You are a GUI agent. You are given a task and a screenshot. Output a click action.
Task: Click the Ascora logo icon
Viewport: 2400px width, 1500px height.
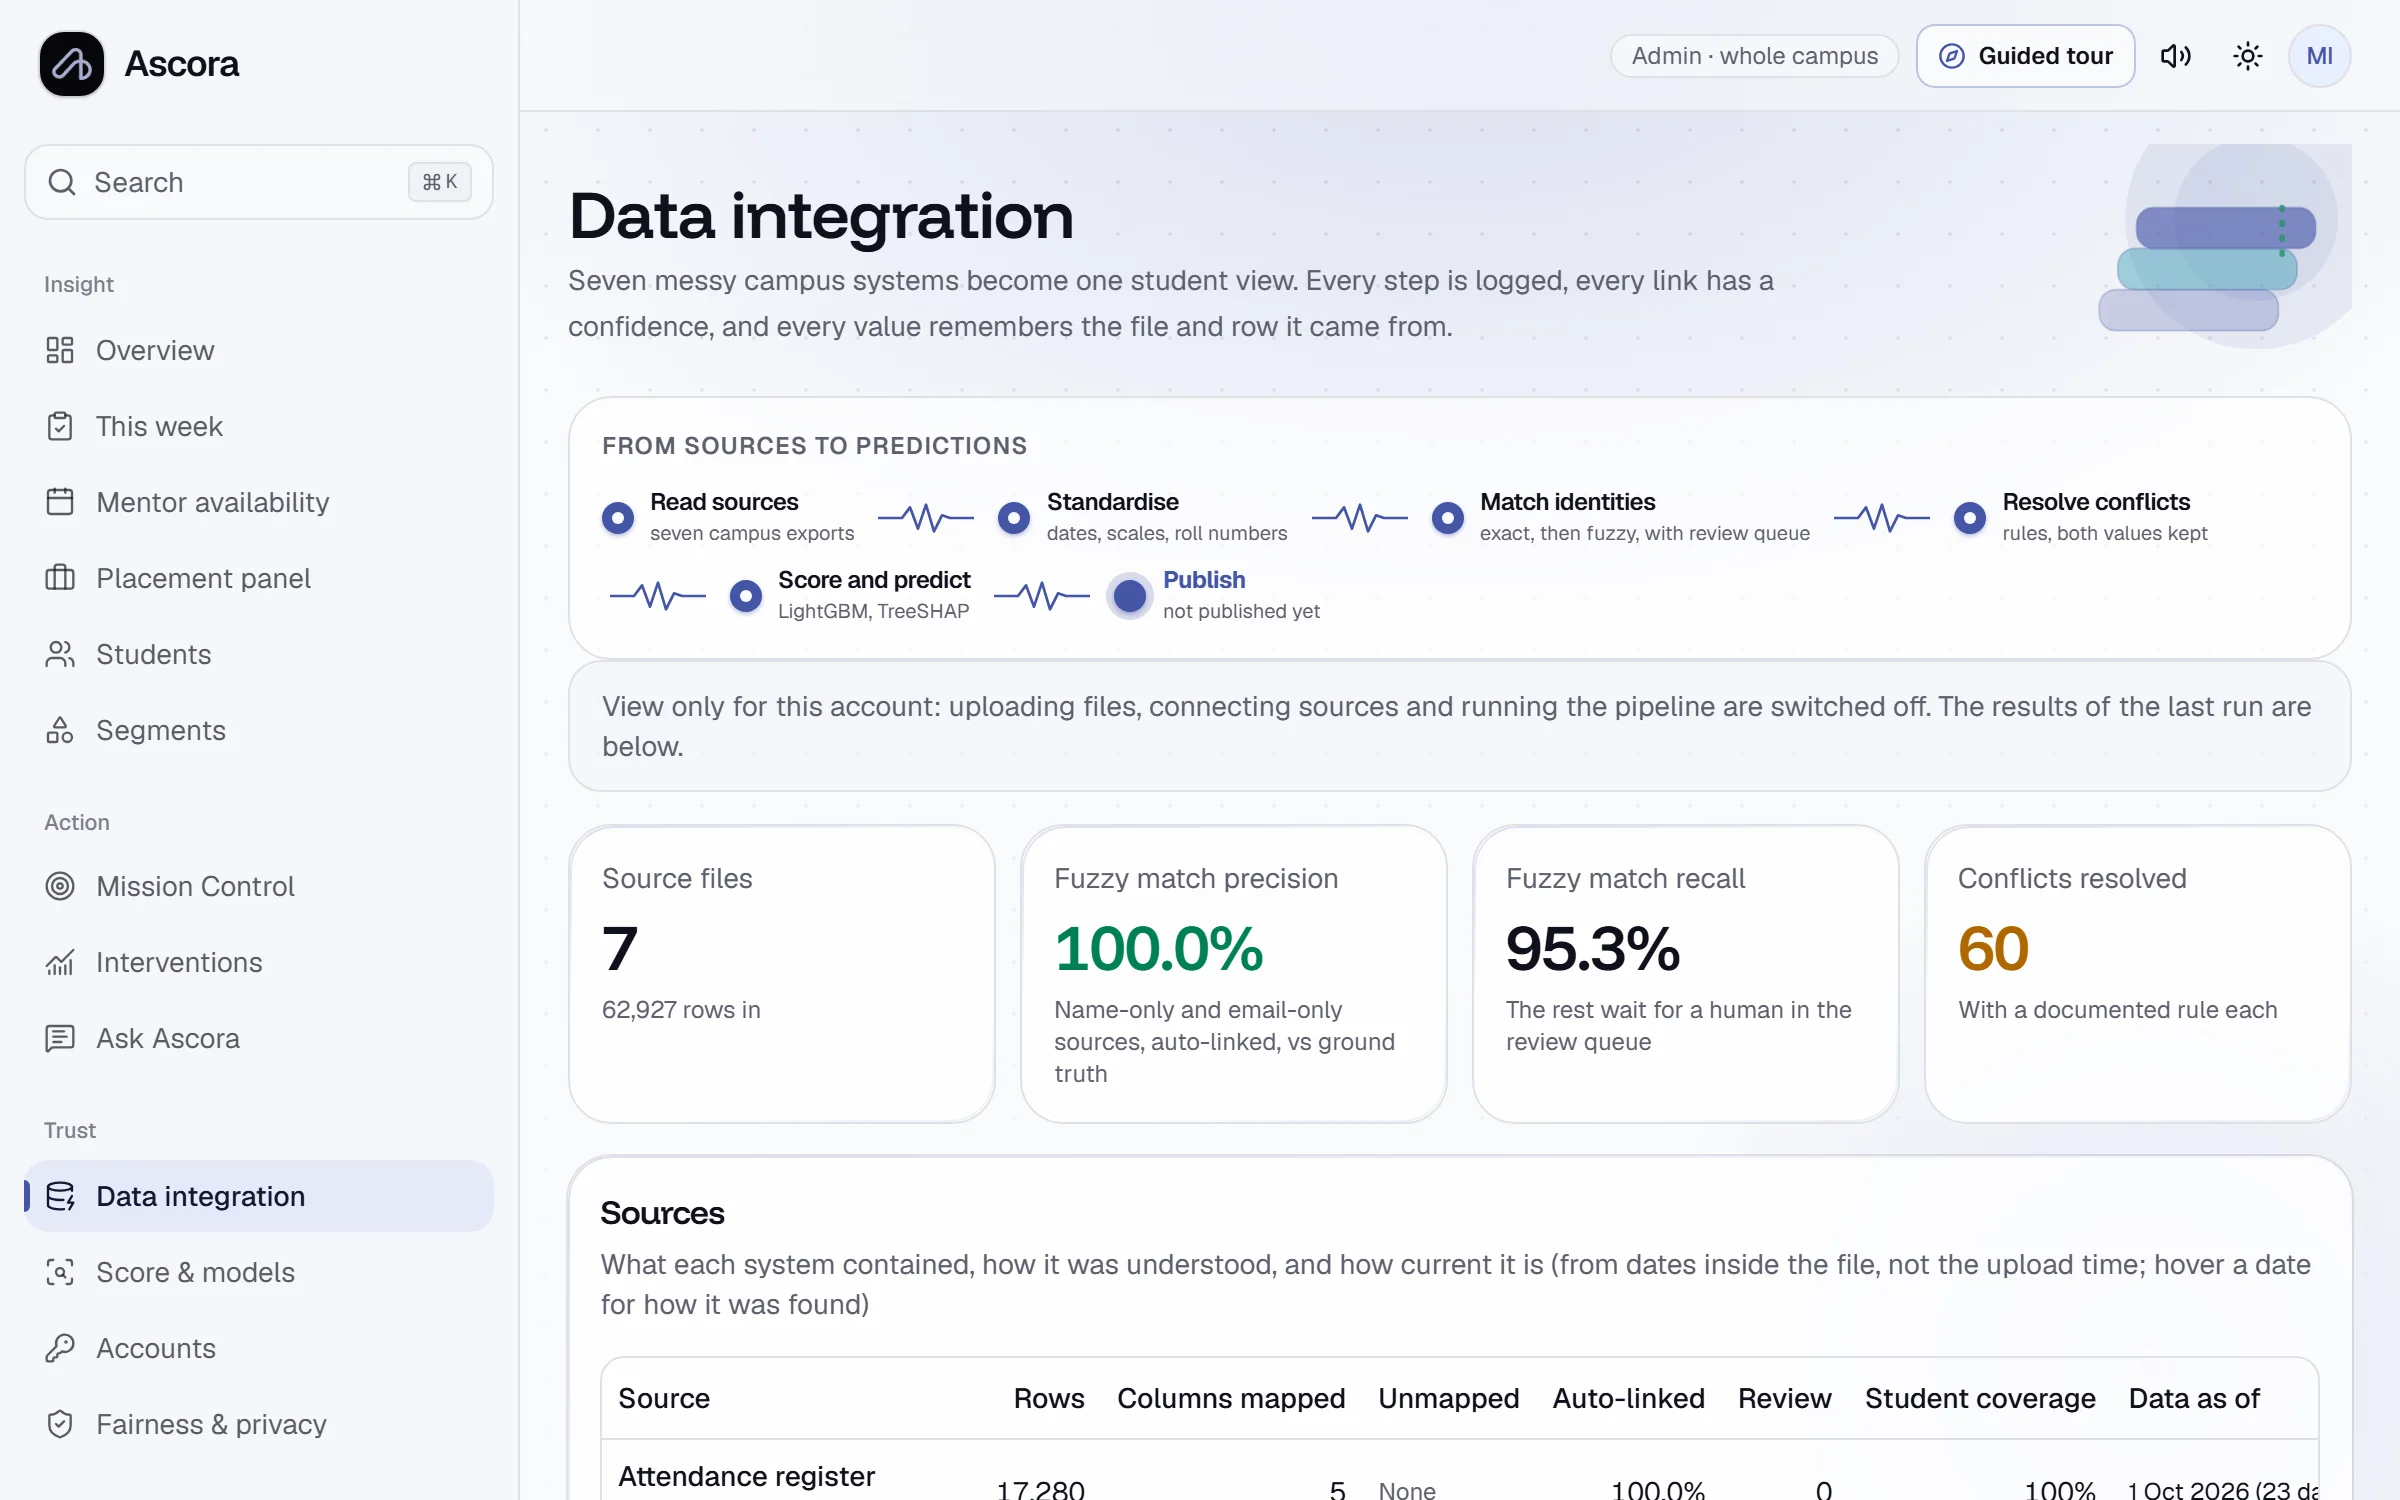coord(72,64)
